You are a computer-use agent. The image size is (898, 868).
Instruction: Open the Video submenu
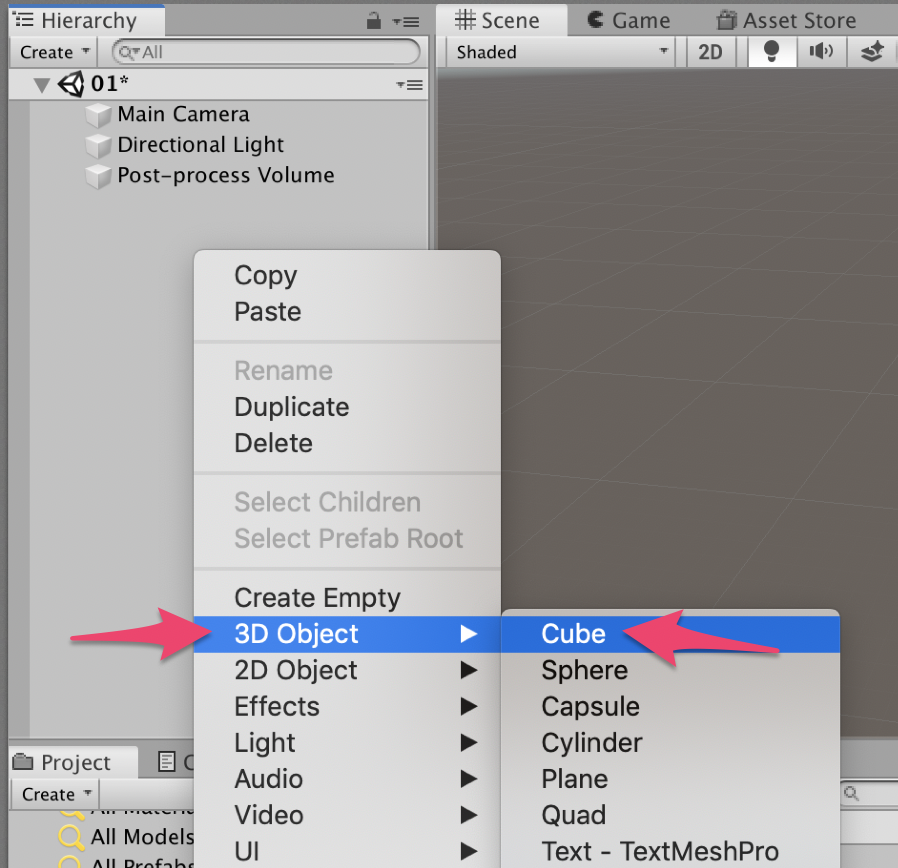347,815
